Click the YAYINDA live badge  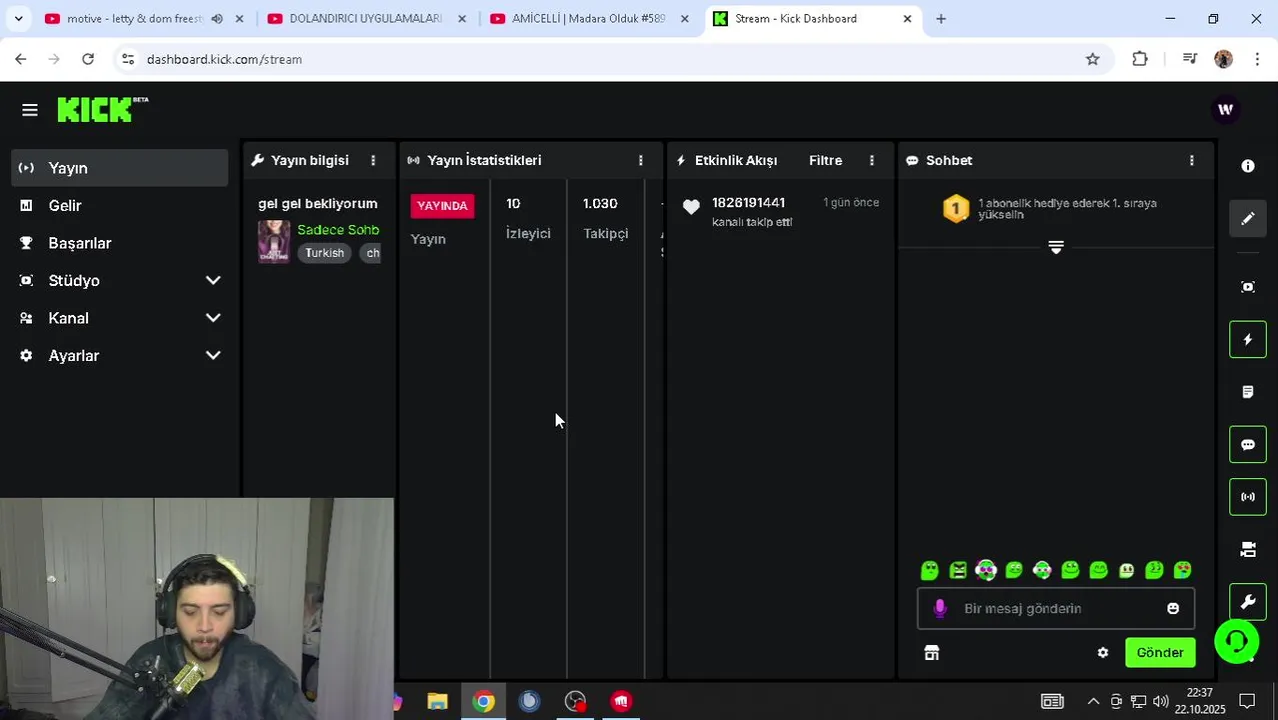pos(442,206)
